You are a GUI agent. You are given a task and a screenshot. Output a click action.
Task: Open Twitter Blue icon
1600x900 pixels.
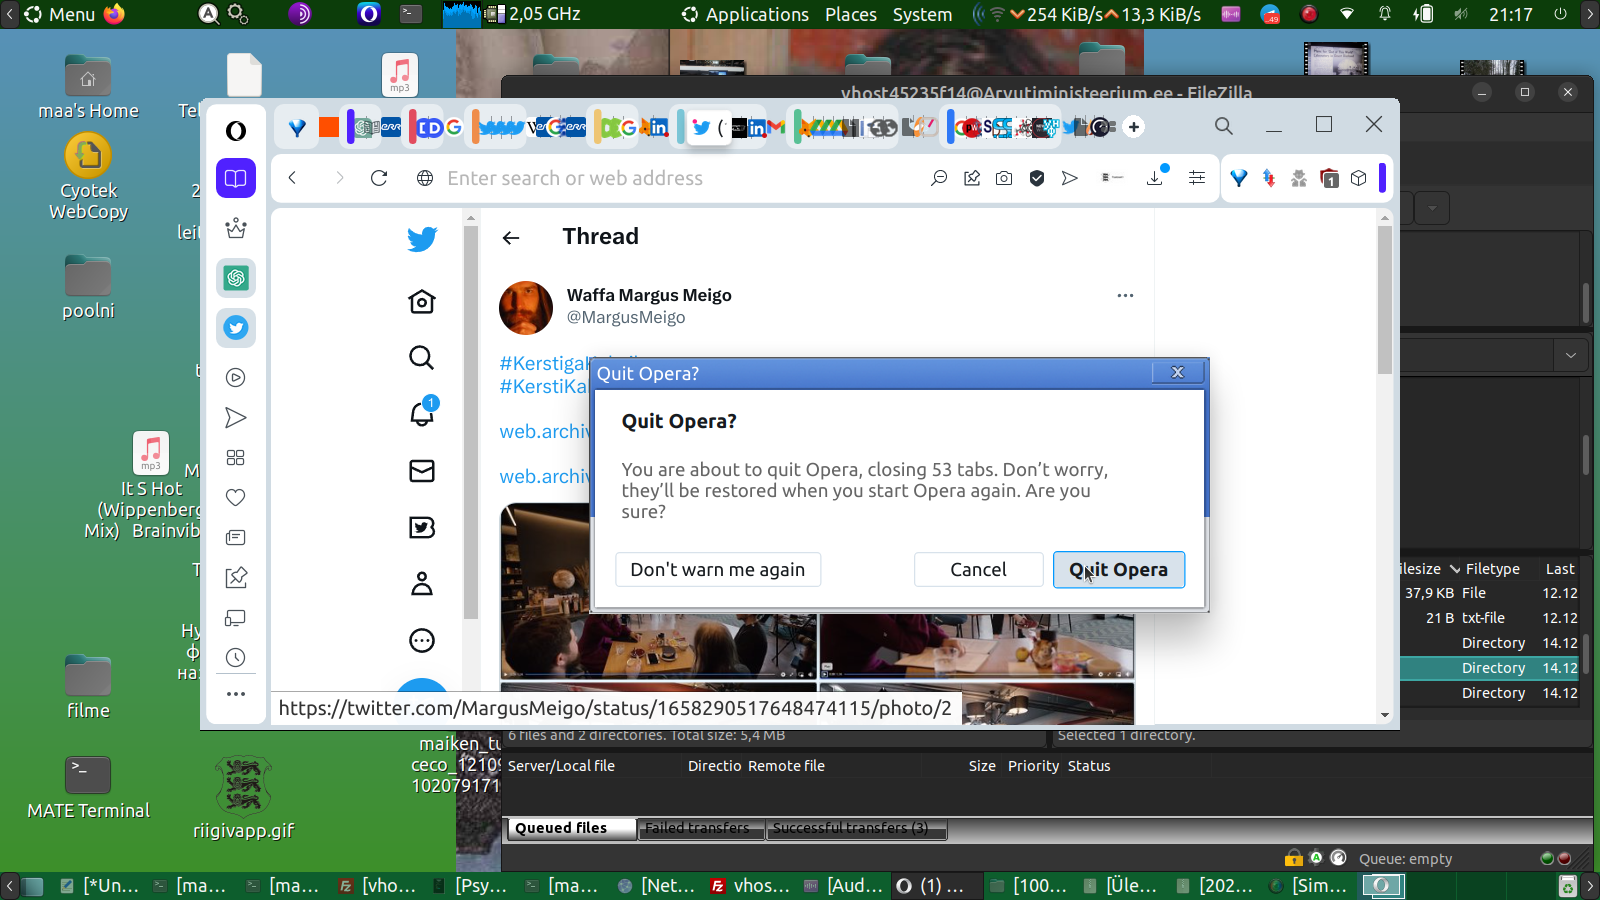422,528
